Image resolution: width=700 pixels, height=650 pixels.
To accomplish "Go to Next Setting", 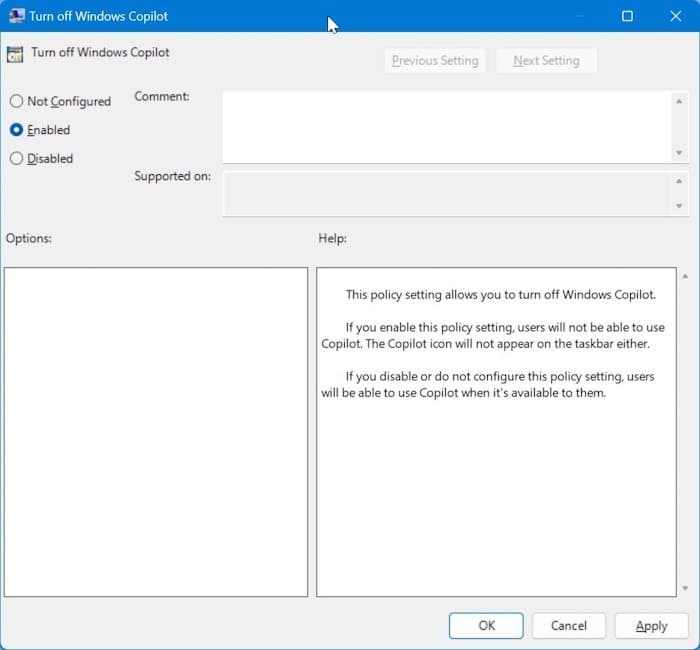I will 546,60.
